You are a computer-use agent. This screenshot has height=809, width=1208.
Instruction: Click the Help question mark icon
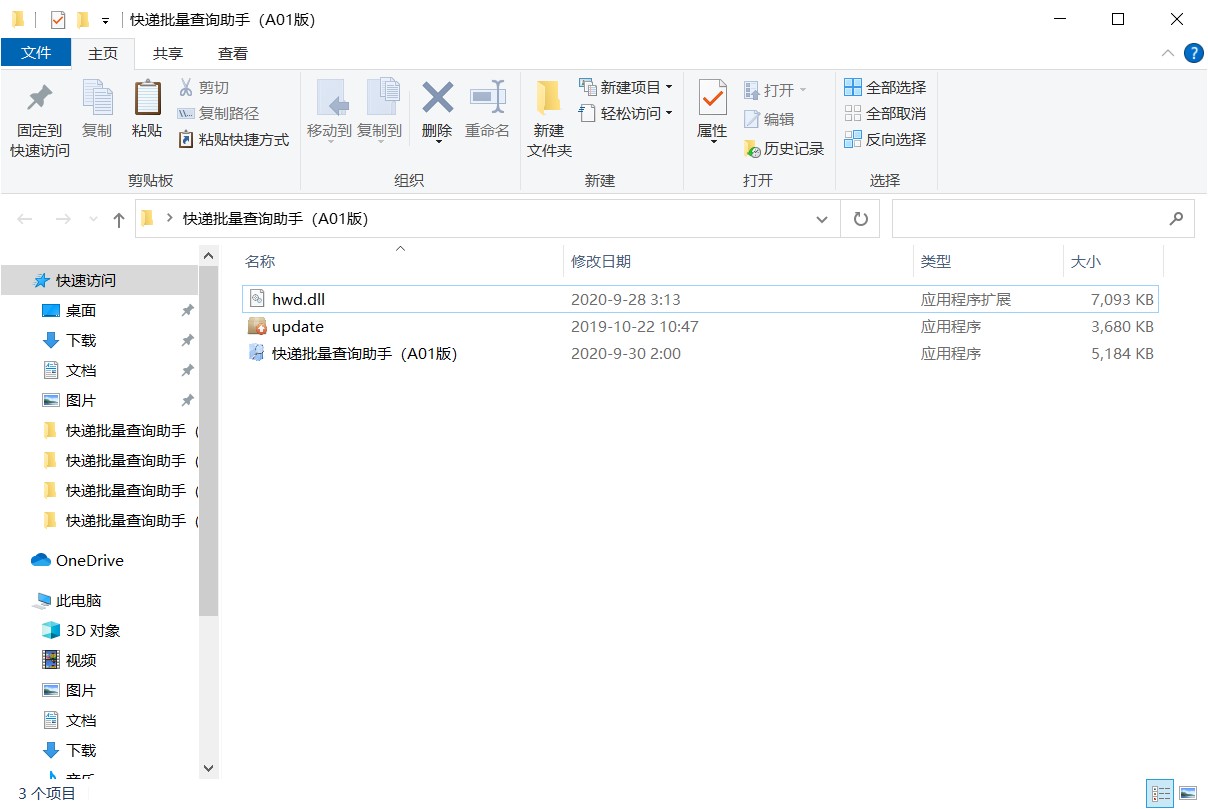point(1193,54)
